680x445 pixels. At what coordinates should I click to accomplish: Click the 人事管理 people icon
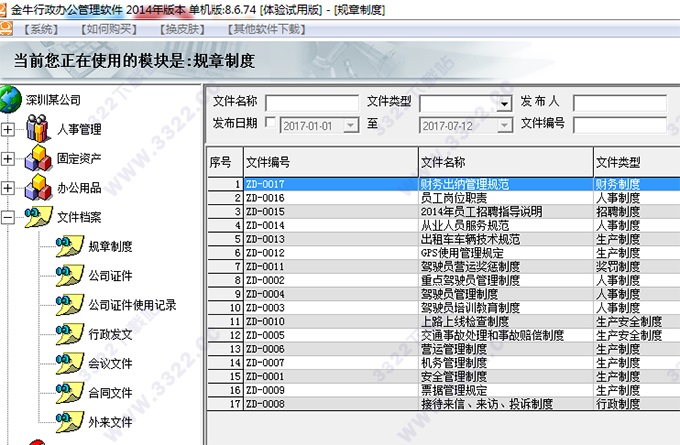[38, 128]
